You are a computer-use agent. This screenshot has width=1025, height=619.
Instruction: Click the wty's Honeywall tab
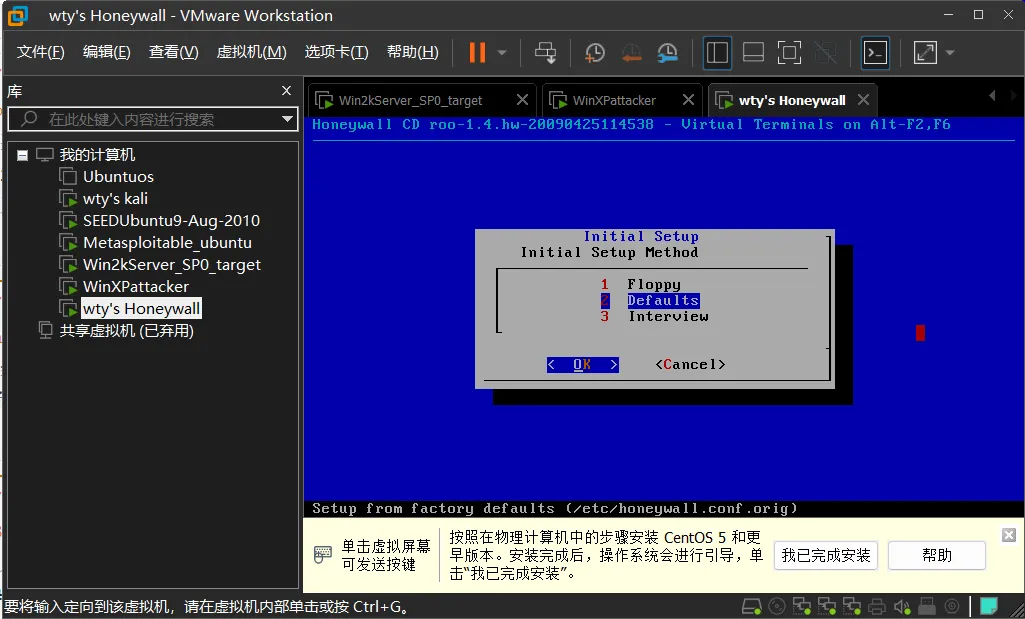792,101
